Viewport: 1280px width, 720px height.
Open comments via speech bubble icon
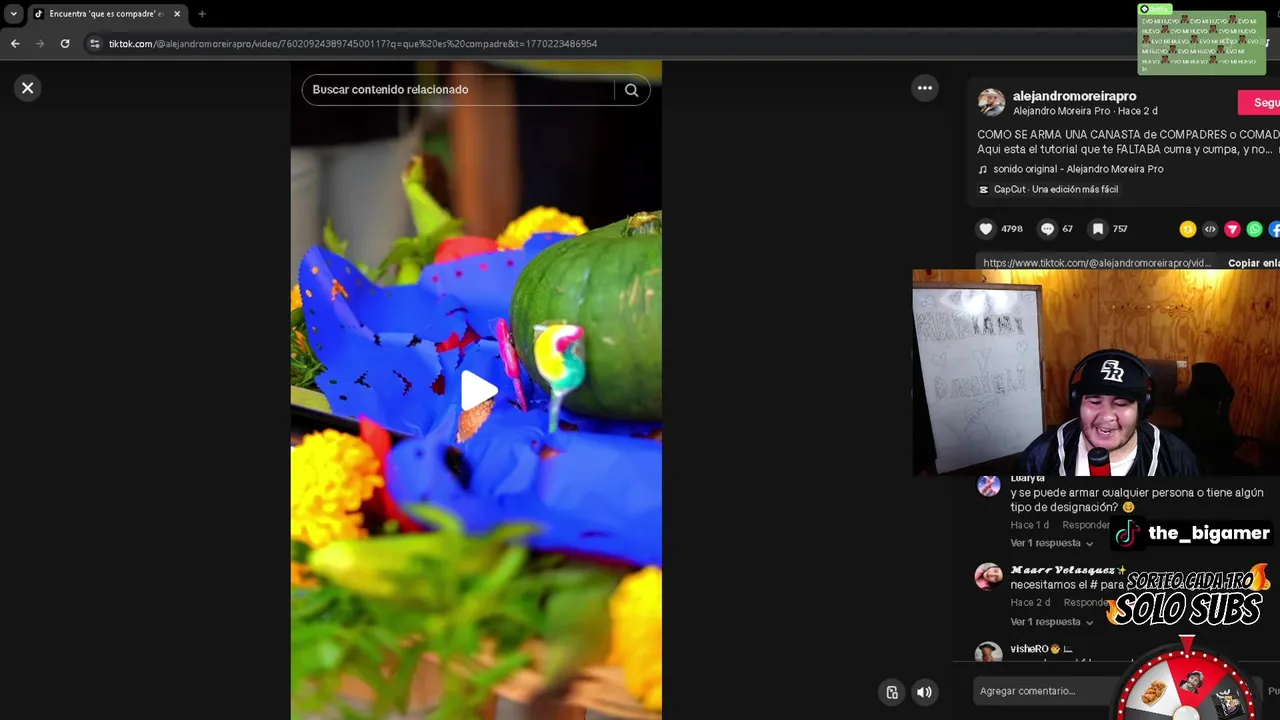tap(1047, 229)
